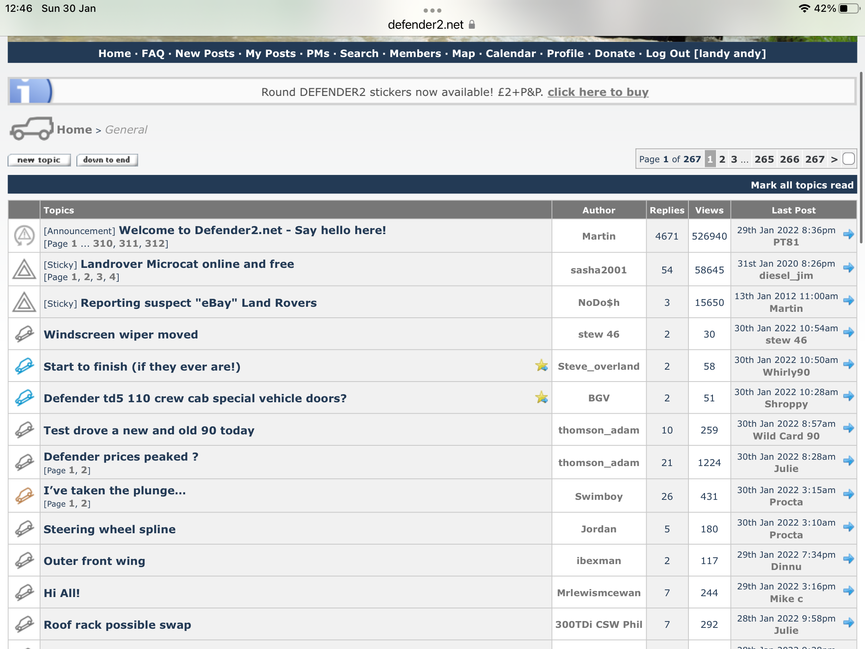Open the Landrover Microcat online and free topic
Viewport: 865px width, 649px height.
(x=187, y=264)
